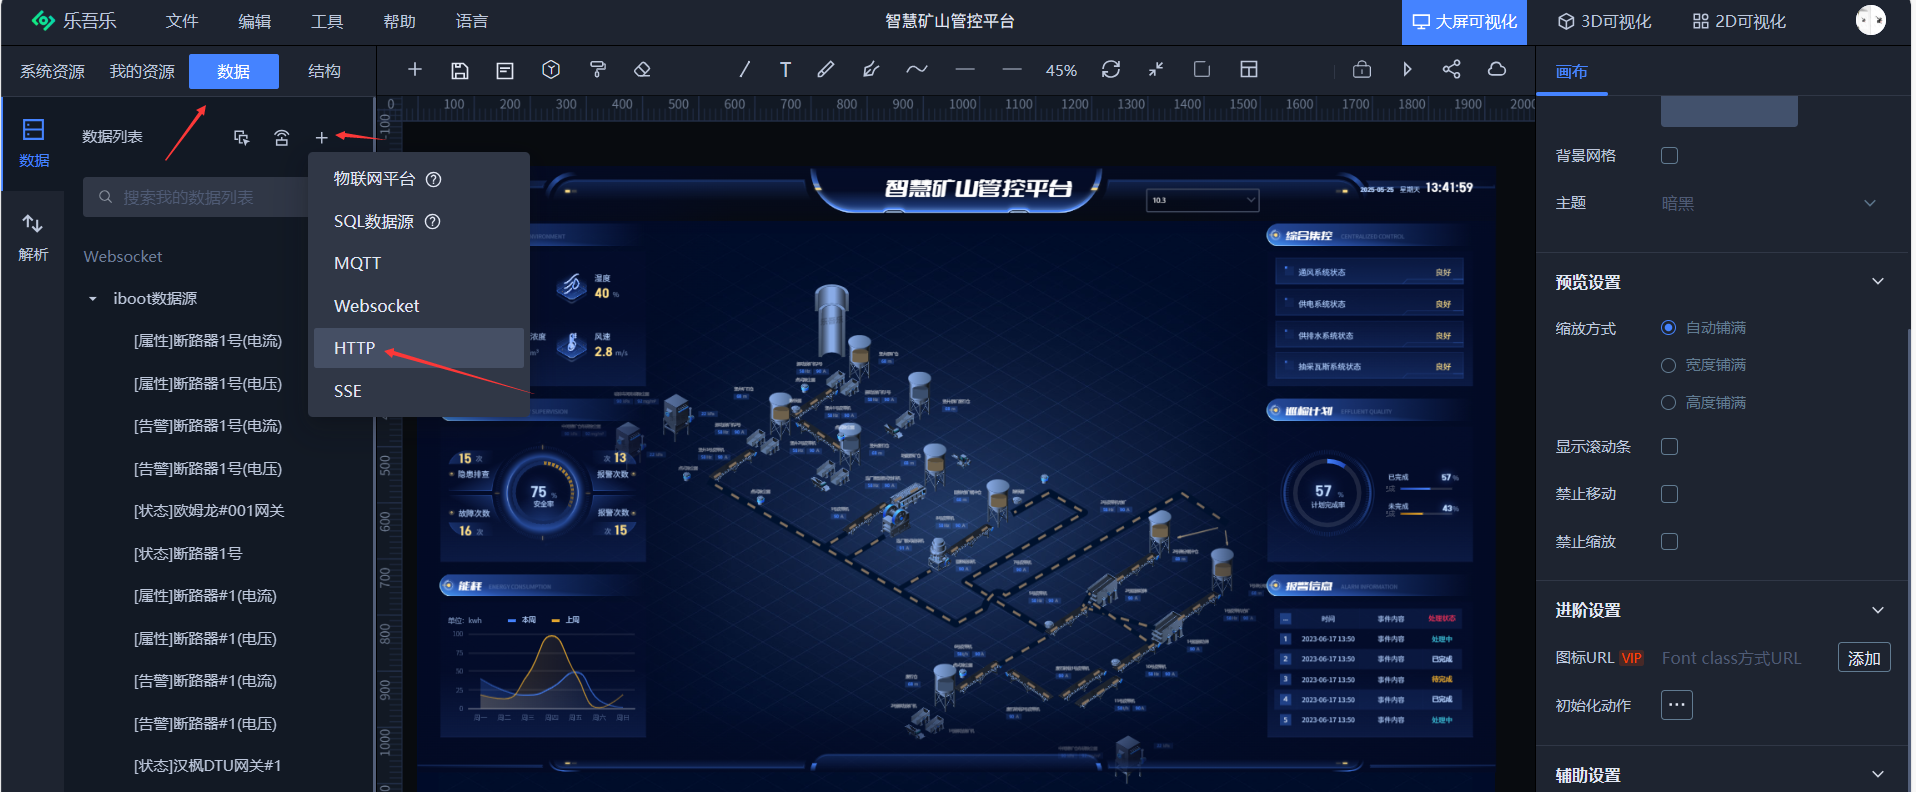
Task: Select the pencil drawing tool
Action: (826, 70)
